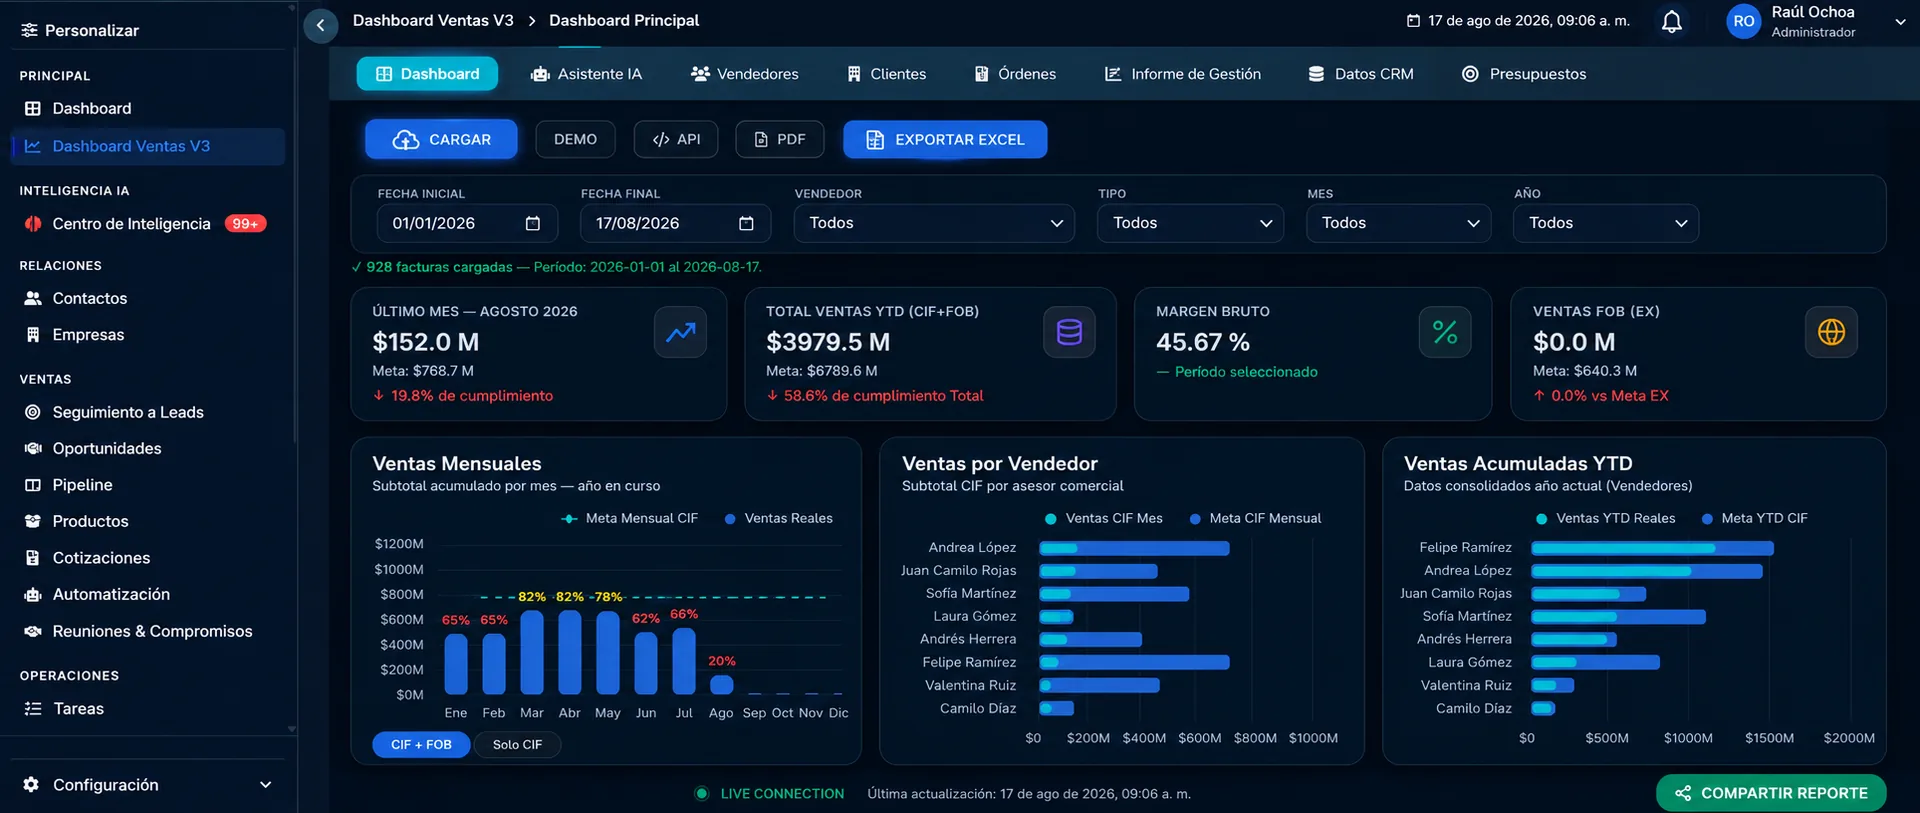
Task: Open Tareas in sidebar
Action: point(146,708)
